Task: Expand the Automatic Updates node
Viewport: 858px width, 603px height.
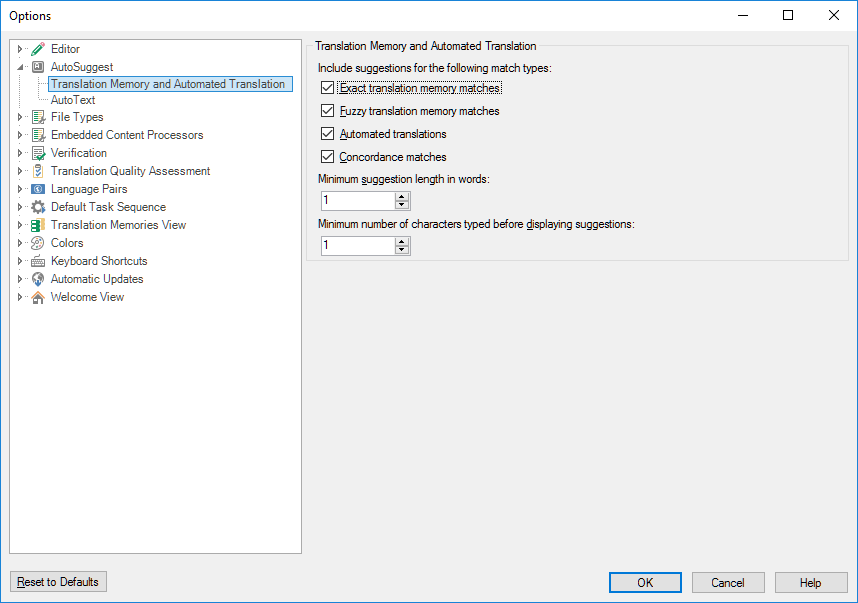Action: (x=20, y=279)
